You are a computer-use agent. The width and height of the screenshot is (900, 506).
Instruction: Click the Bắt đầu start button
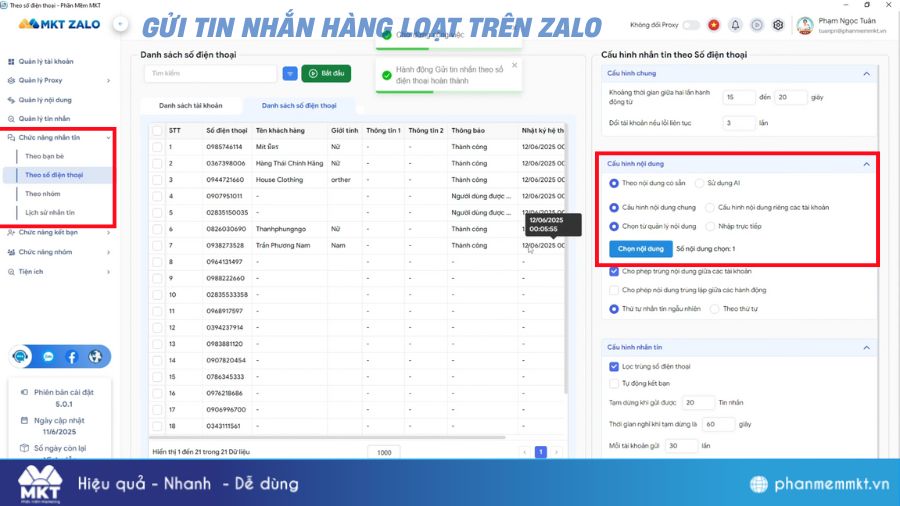click(x=326, y=73)
